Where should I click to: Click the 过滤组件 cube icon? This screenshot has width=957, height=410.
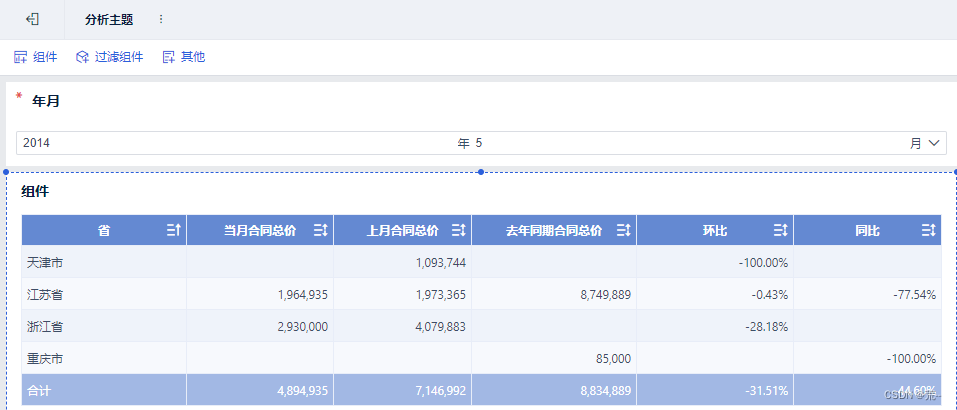82,57
